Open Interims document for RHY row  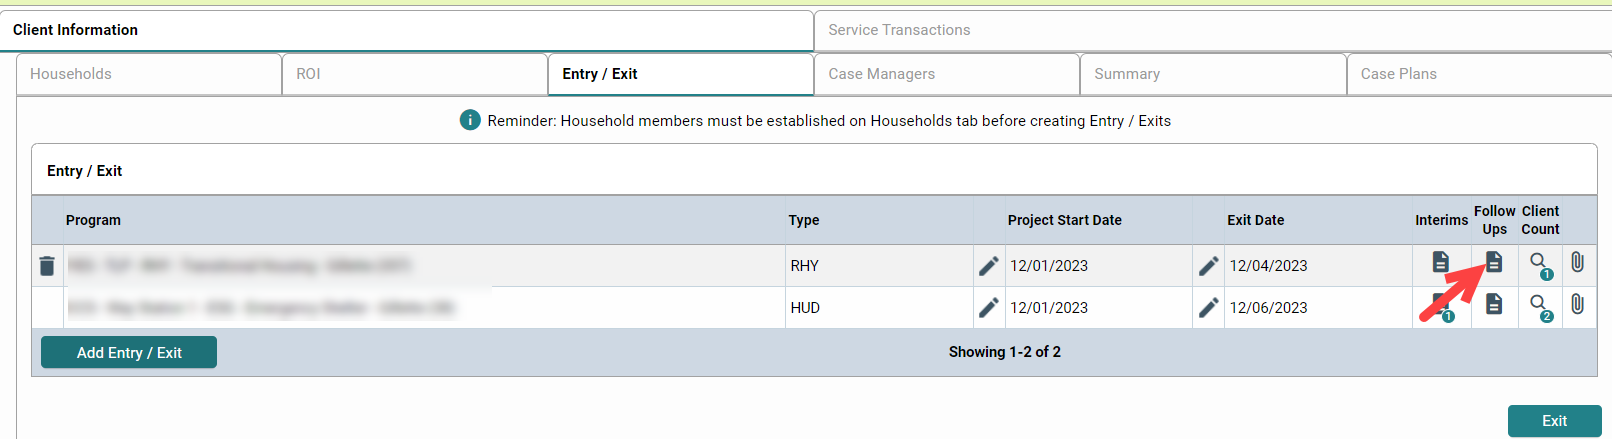click(x=1440, y=262)
